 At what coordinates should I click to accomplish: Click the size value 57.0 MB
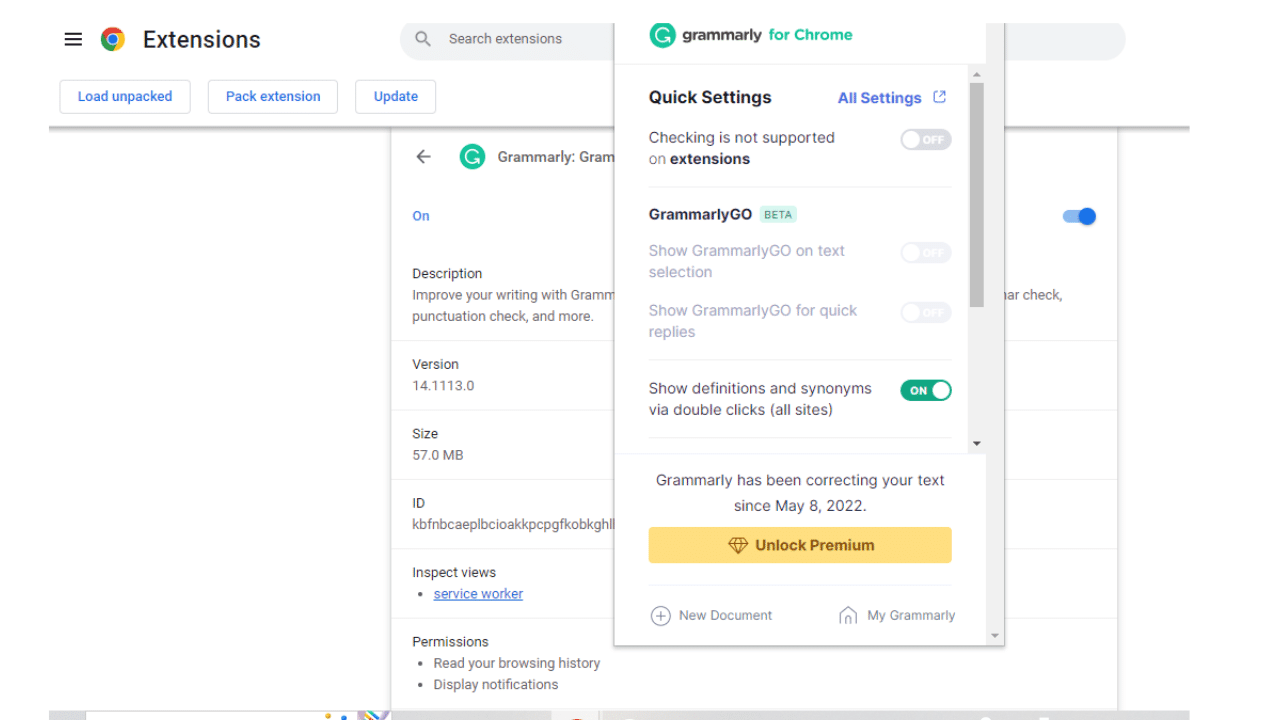[438, 455]
